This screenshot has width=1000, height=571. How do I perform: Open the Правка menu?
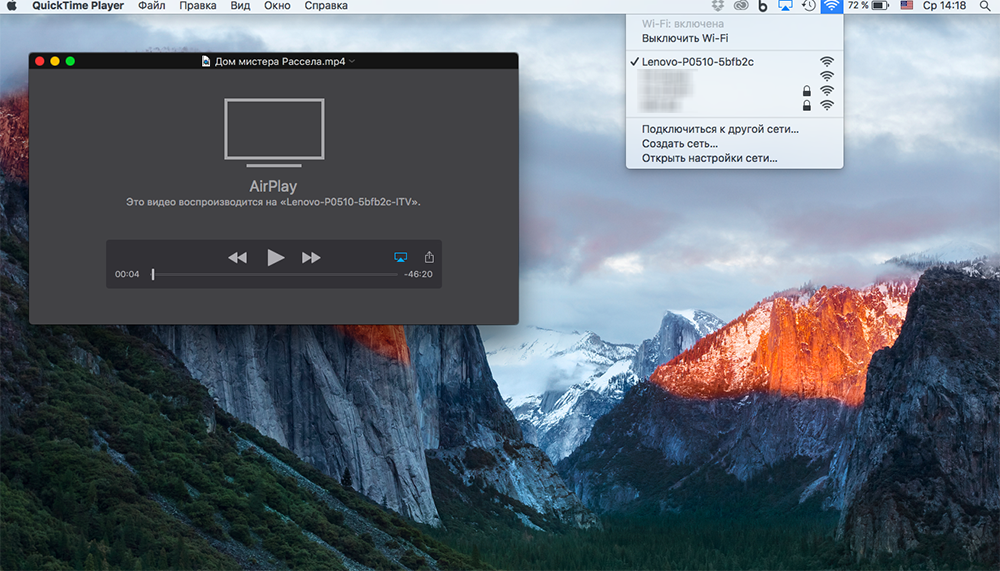coord(198,6)
